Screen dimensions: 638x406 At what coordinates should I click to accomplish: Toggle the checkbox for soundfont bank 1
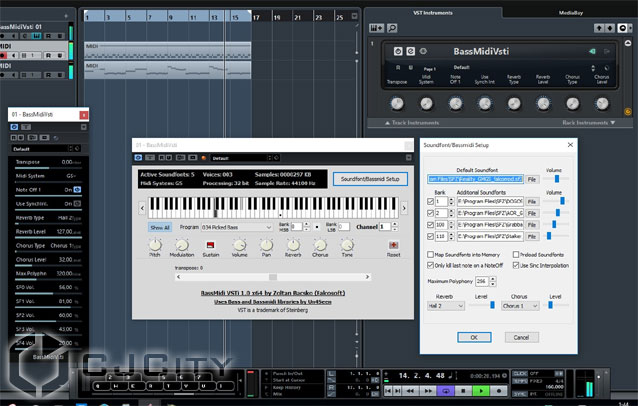coord(430,201)
